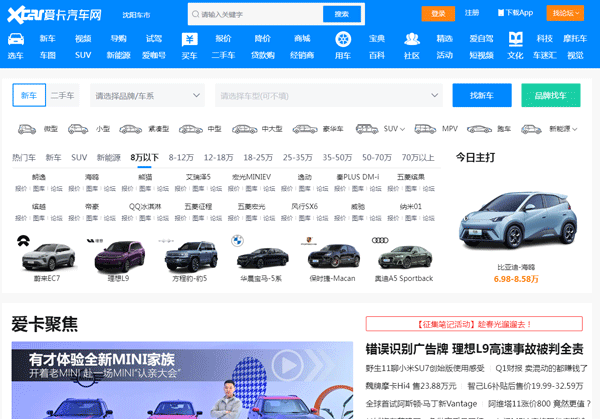Click the 6.98-8.58万 price text
The width and height of the screenshot is (600, 419).
516,279
